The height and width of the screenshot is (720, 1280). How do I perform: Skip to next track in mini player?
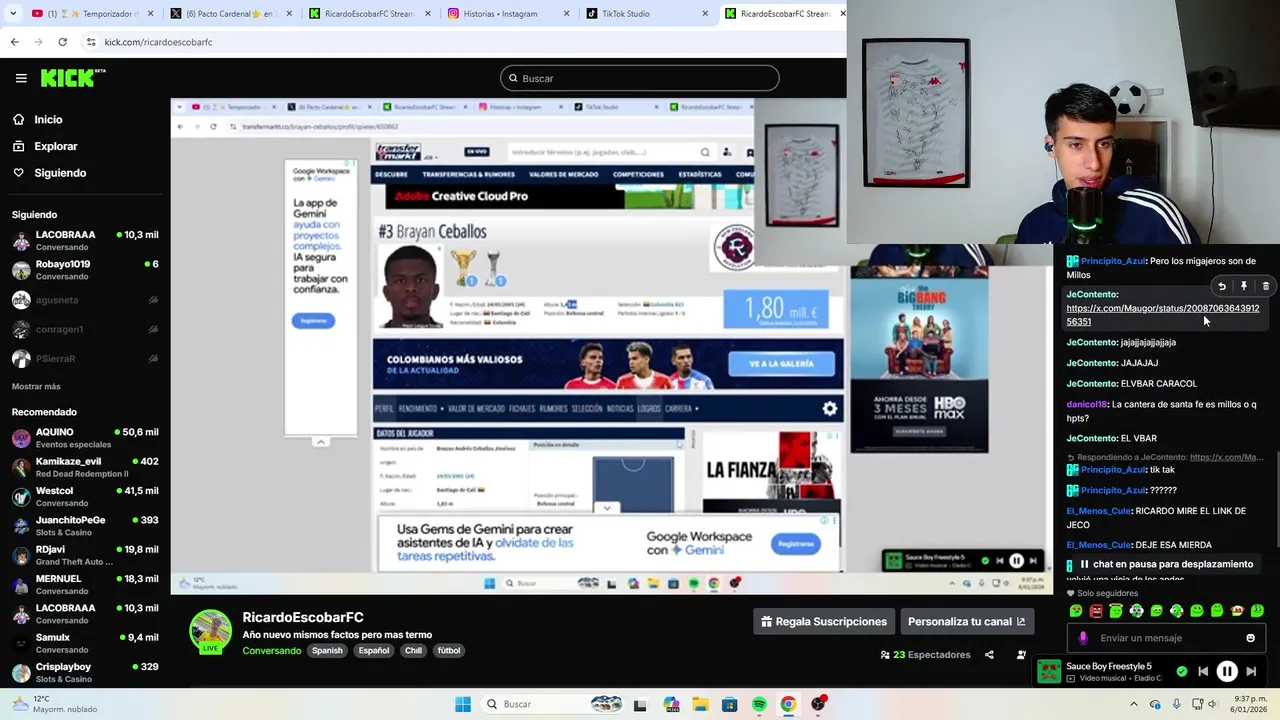[x=1251, y=672]
